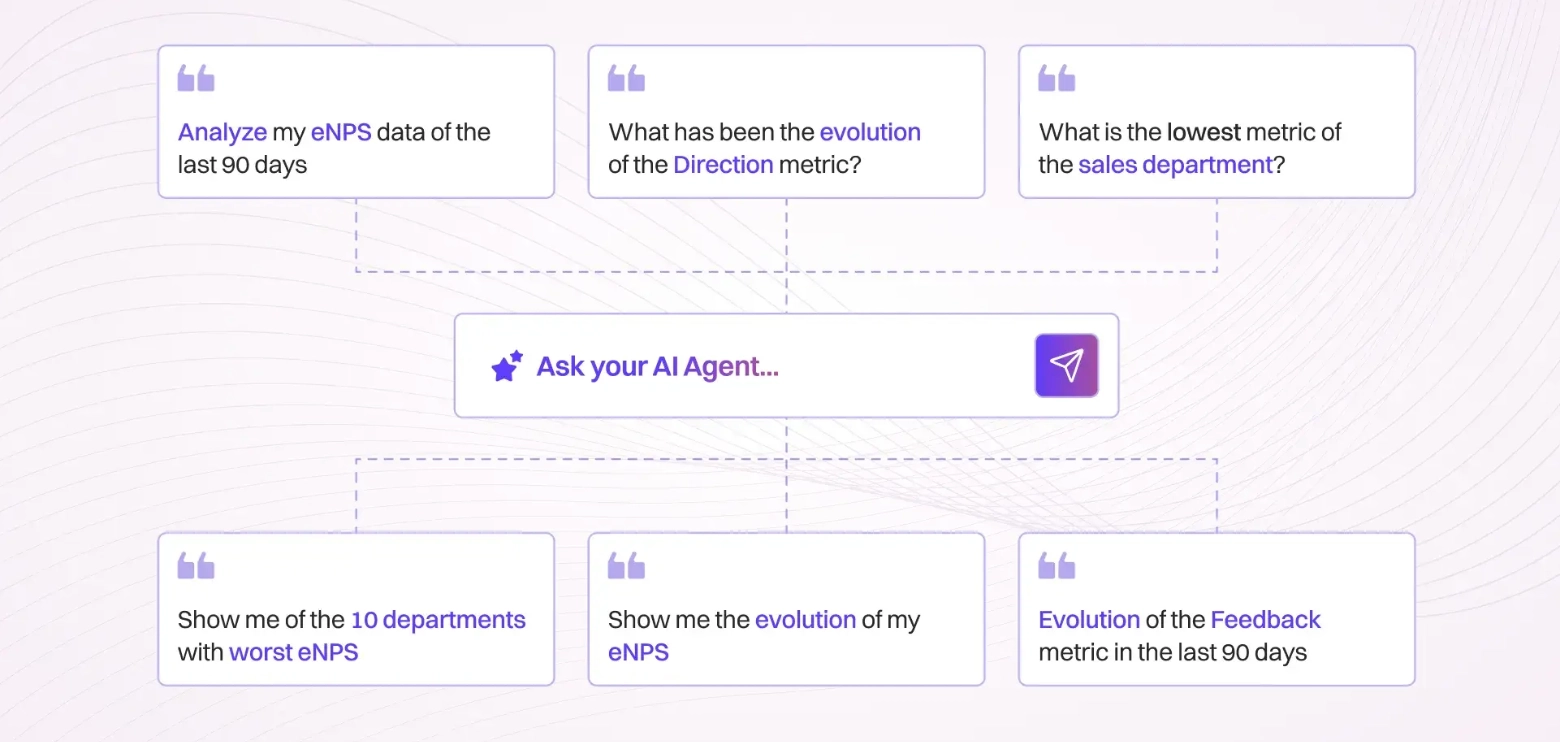
Task: Click the send paper-plane button
Action: click(x=1066, y=365)
